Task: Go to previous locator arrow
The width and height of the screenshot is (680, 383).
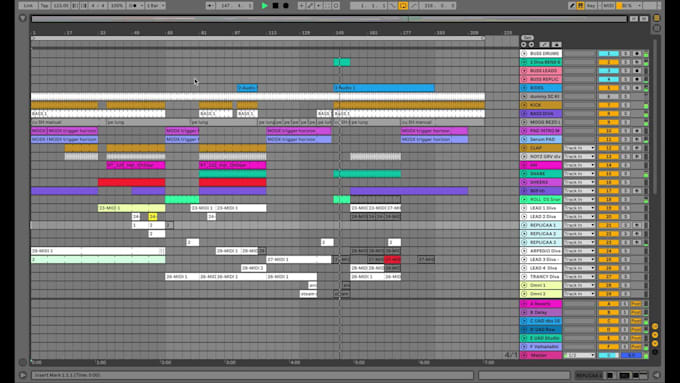Action: click(523, 44)
